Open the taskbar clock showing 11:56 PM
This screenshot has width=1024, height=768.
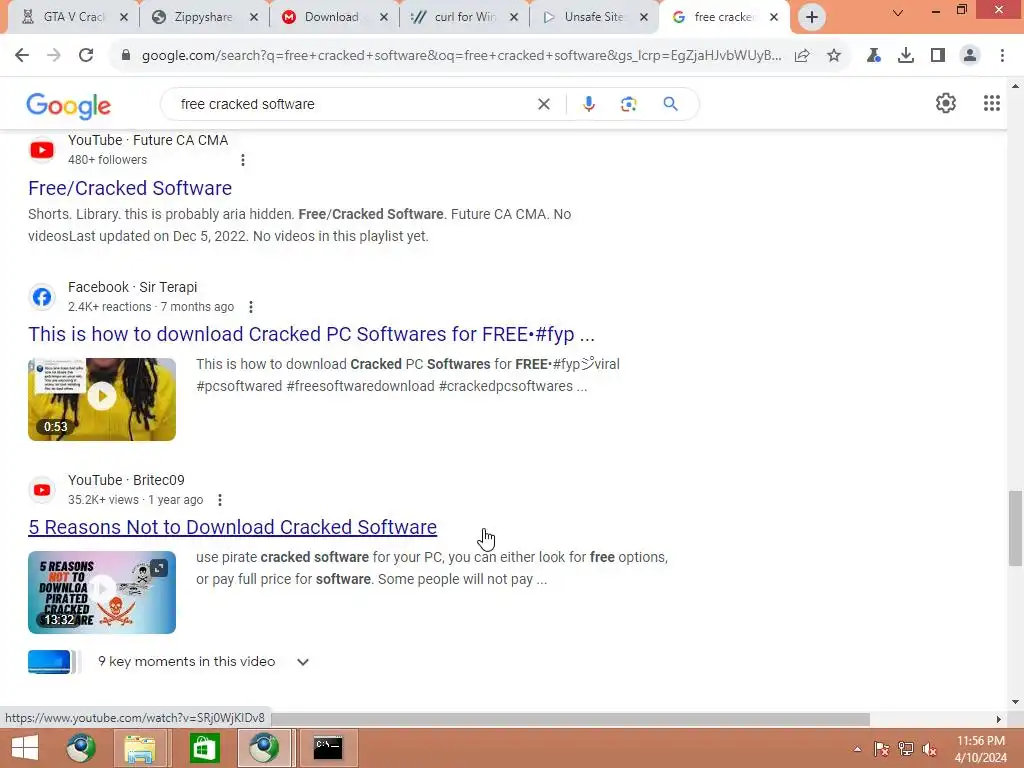[980, 749]
